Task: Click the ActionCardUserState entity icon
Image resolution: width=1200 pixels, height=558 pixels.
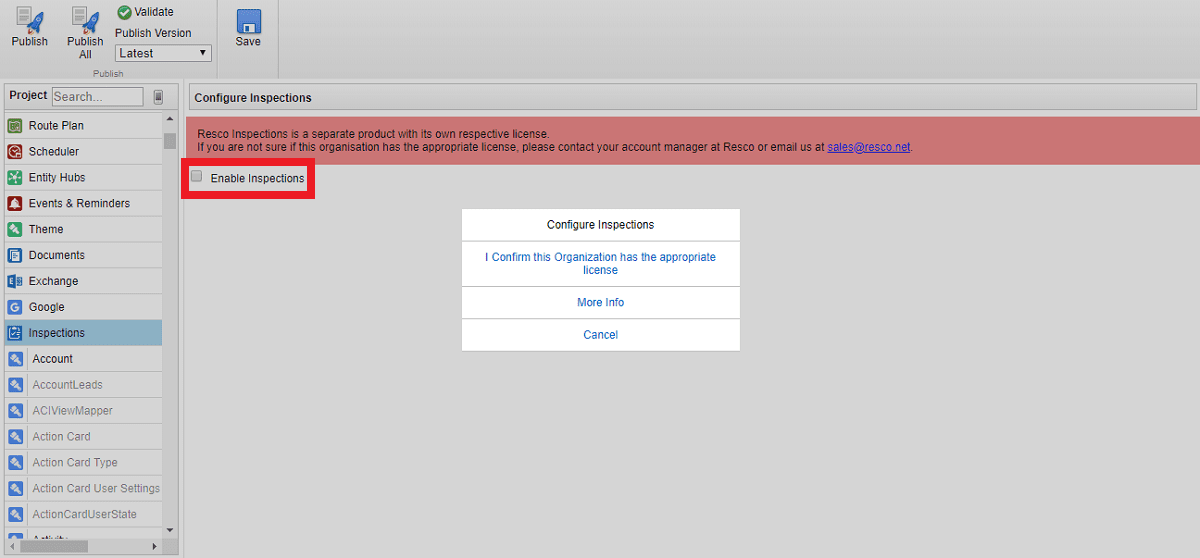Action: pos(15,515)
